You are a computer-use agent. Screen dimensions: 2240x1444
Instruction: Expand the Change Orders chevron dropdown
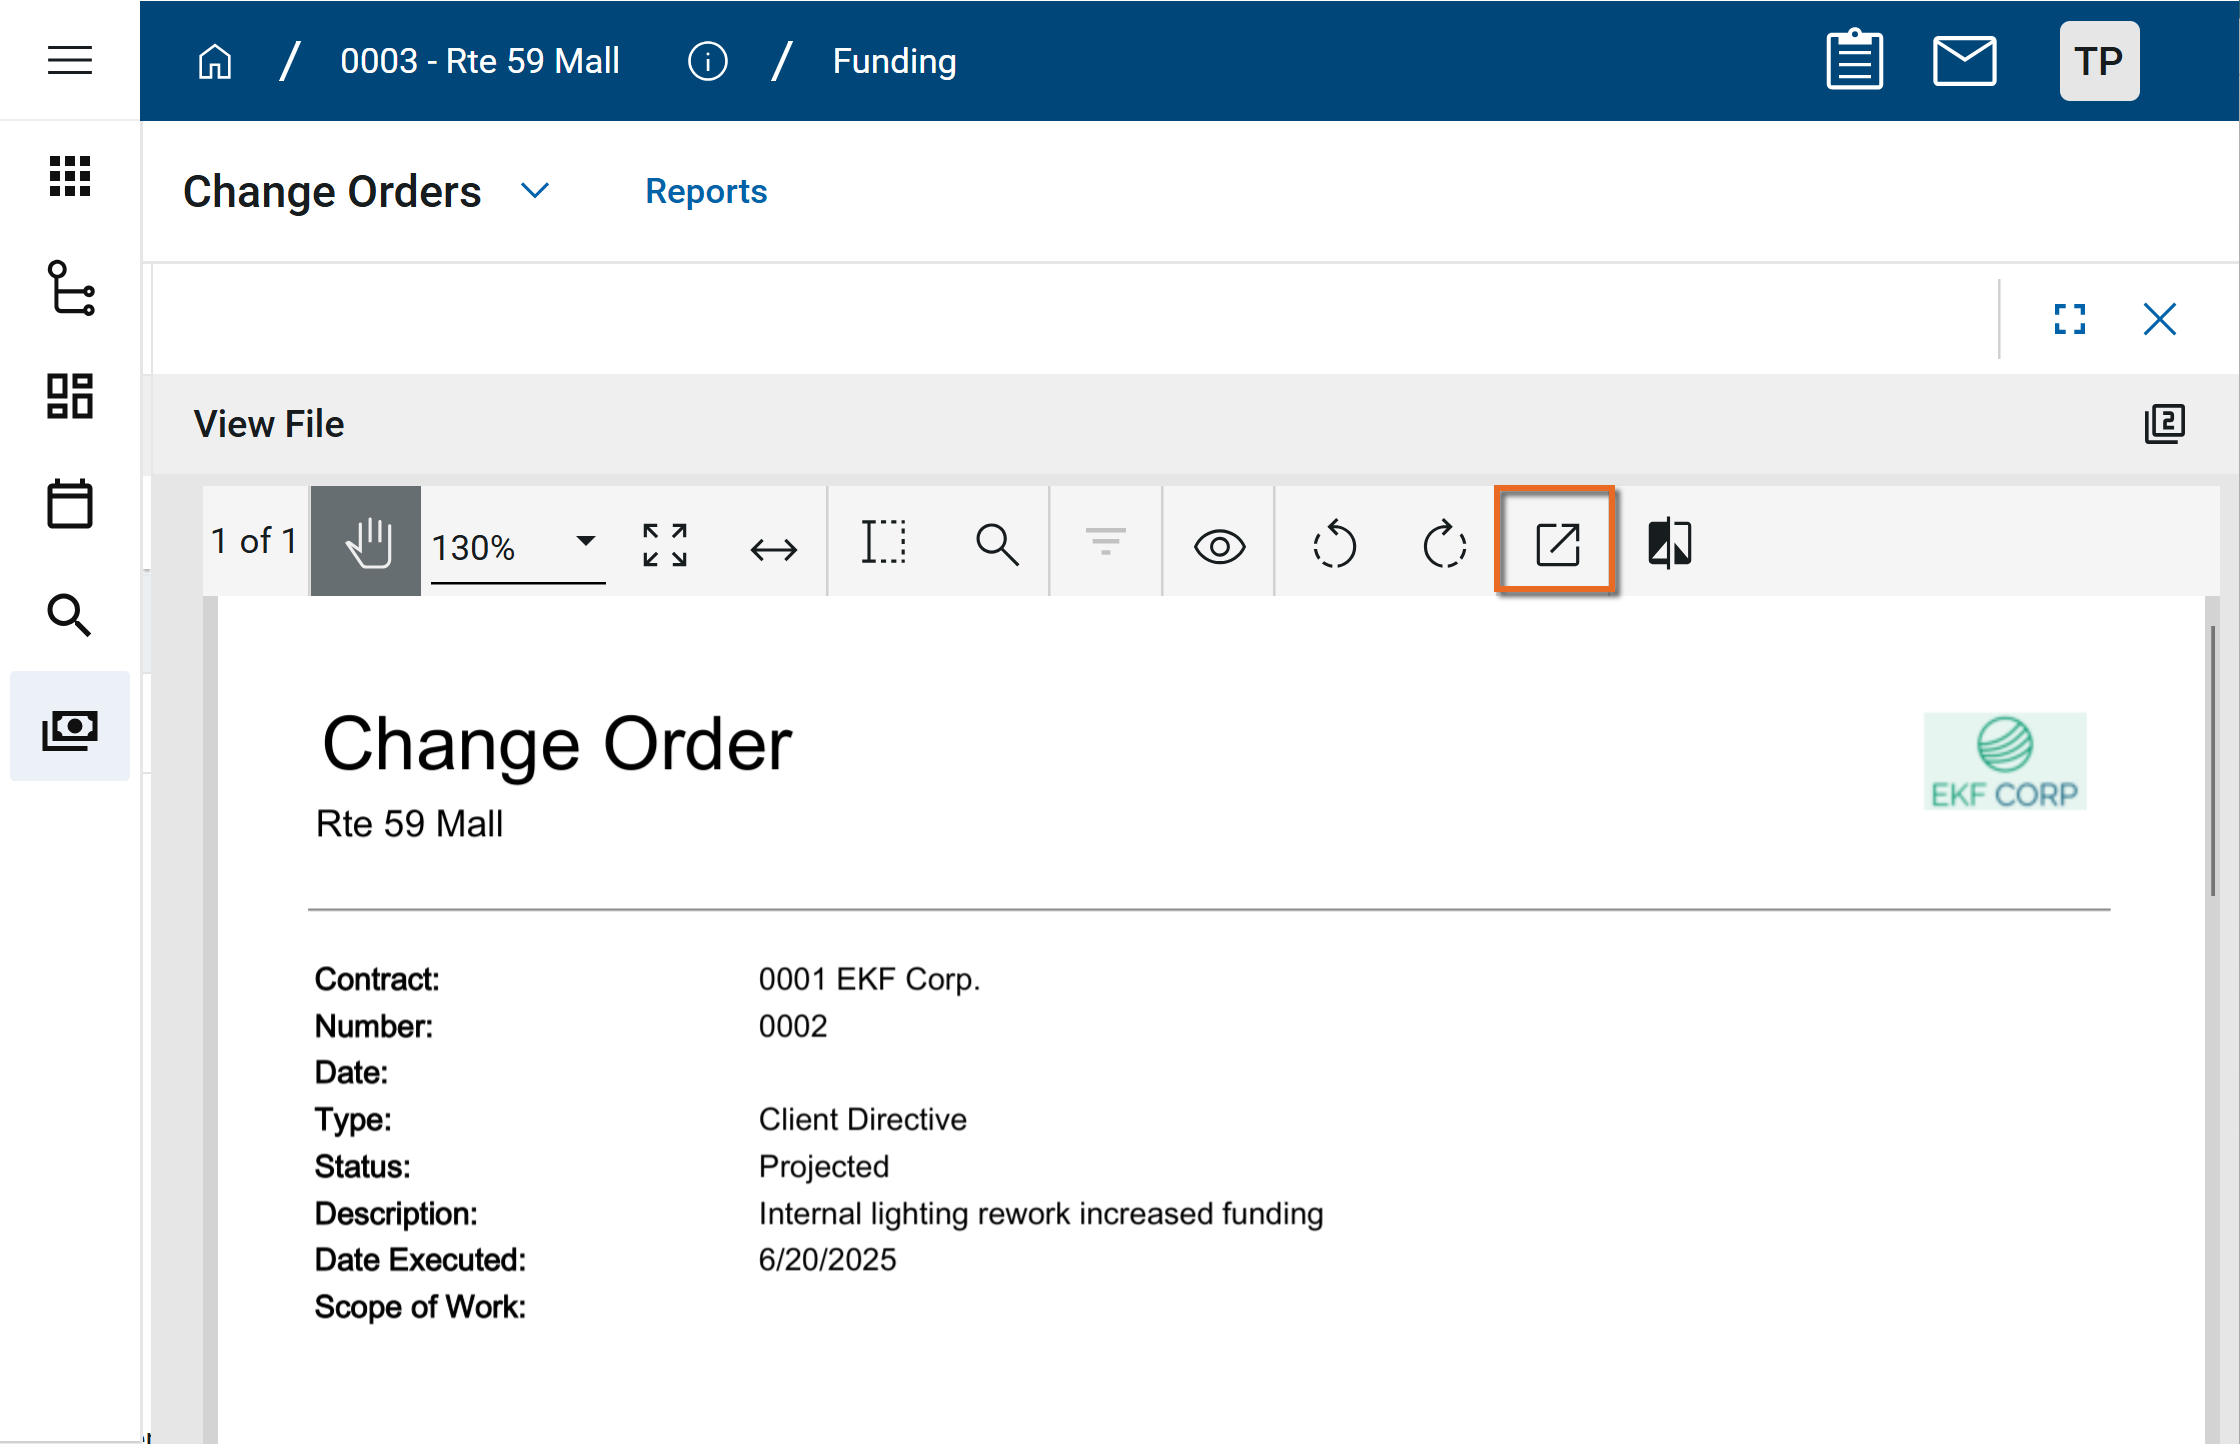point(536,191)
